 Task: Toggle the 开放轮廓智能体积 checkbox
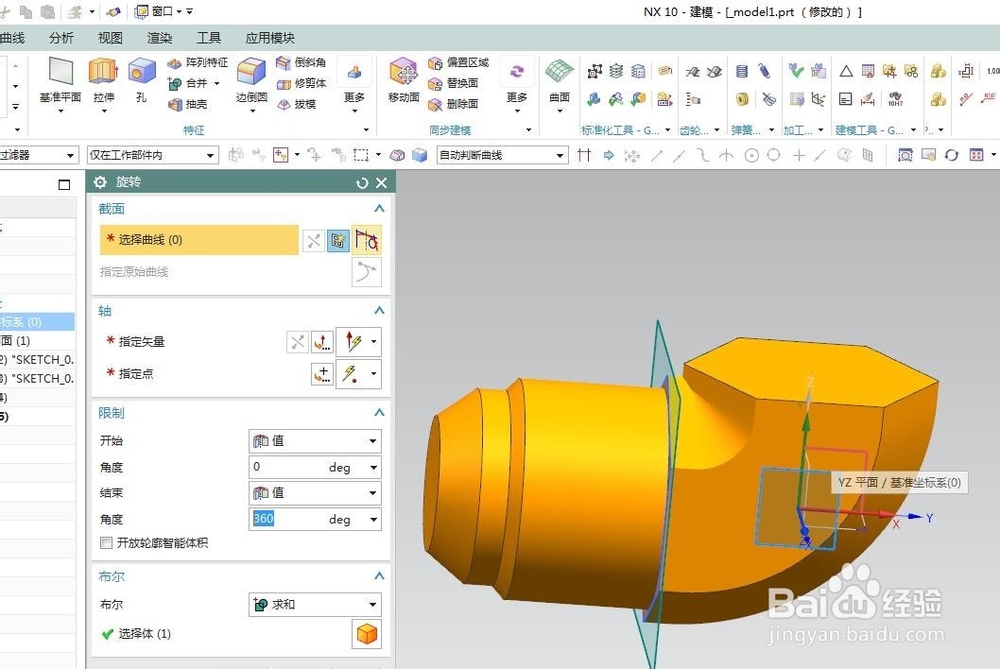107,543
